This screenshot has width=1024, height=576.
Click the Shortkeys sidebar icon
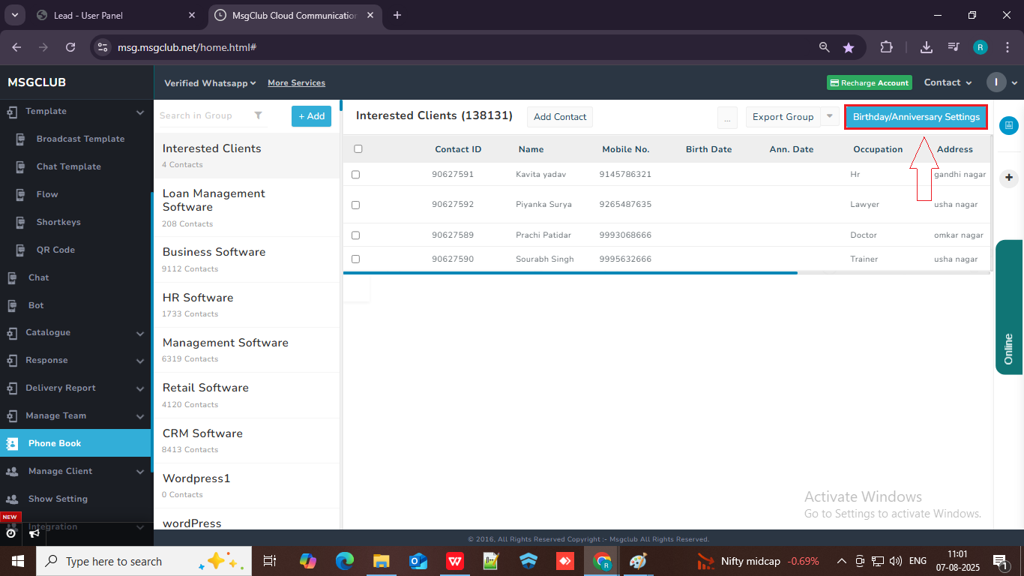(20, 222)
